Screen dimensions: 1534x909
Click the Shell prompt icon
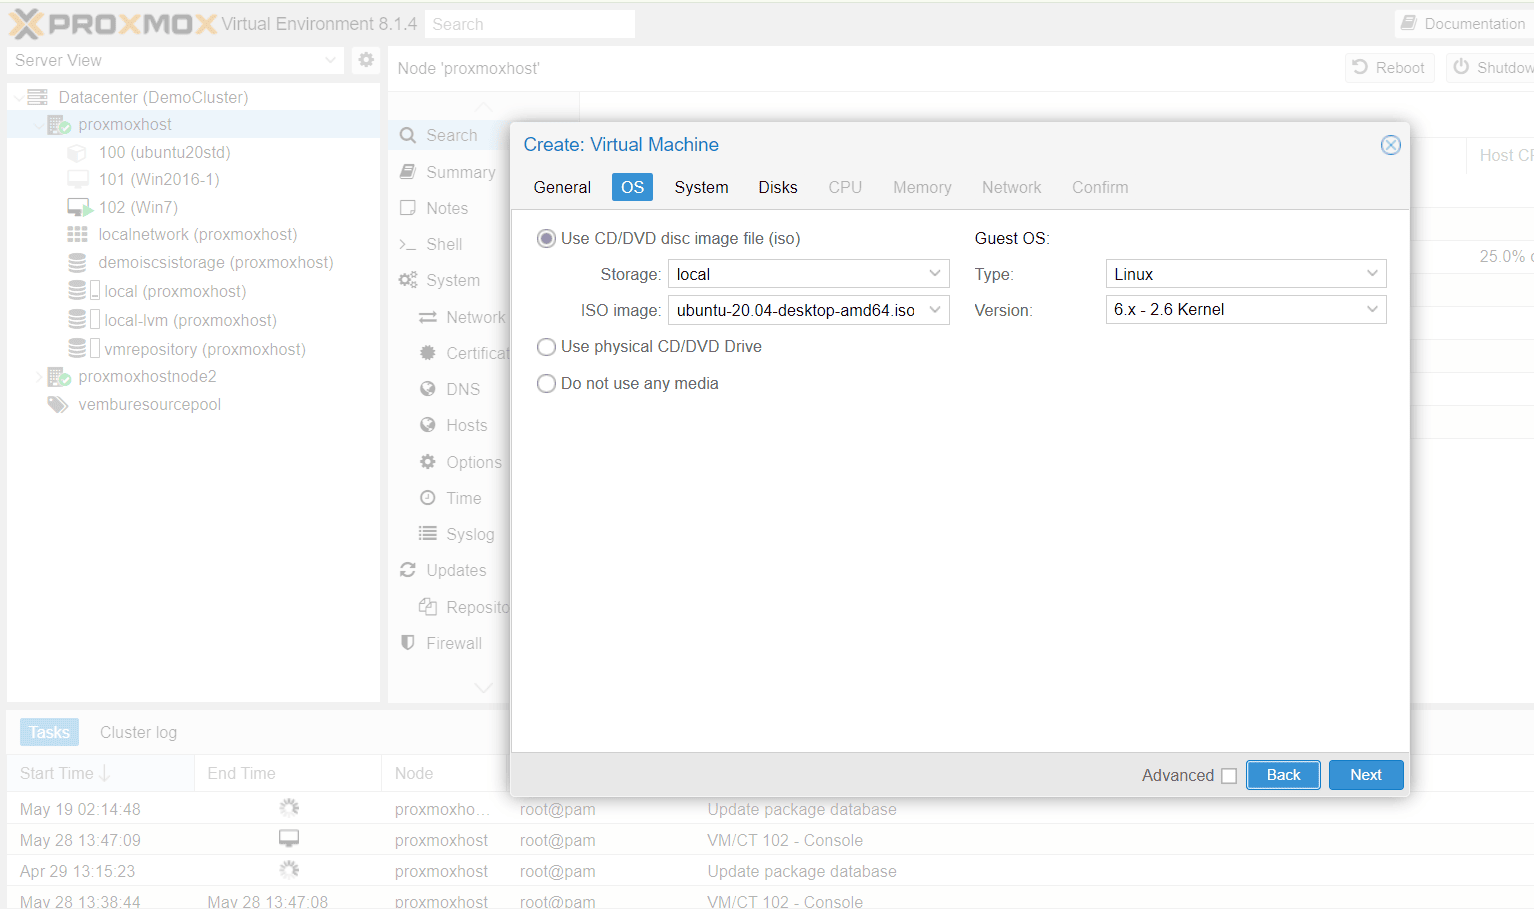pyautogui.click(x=408, y=244)
